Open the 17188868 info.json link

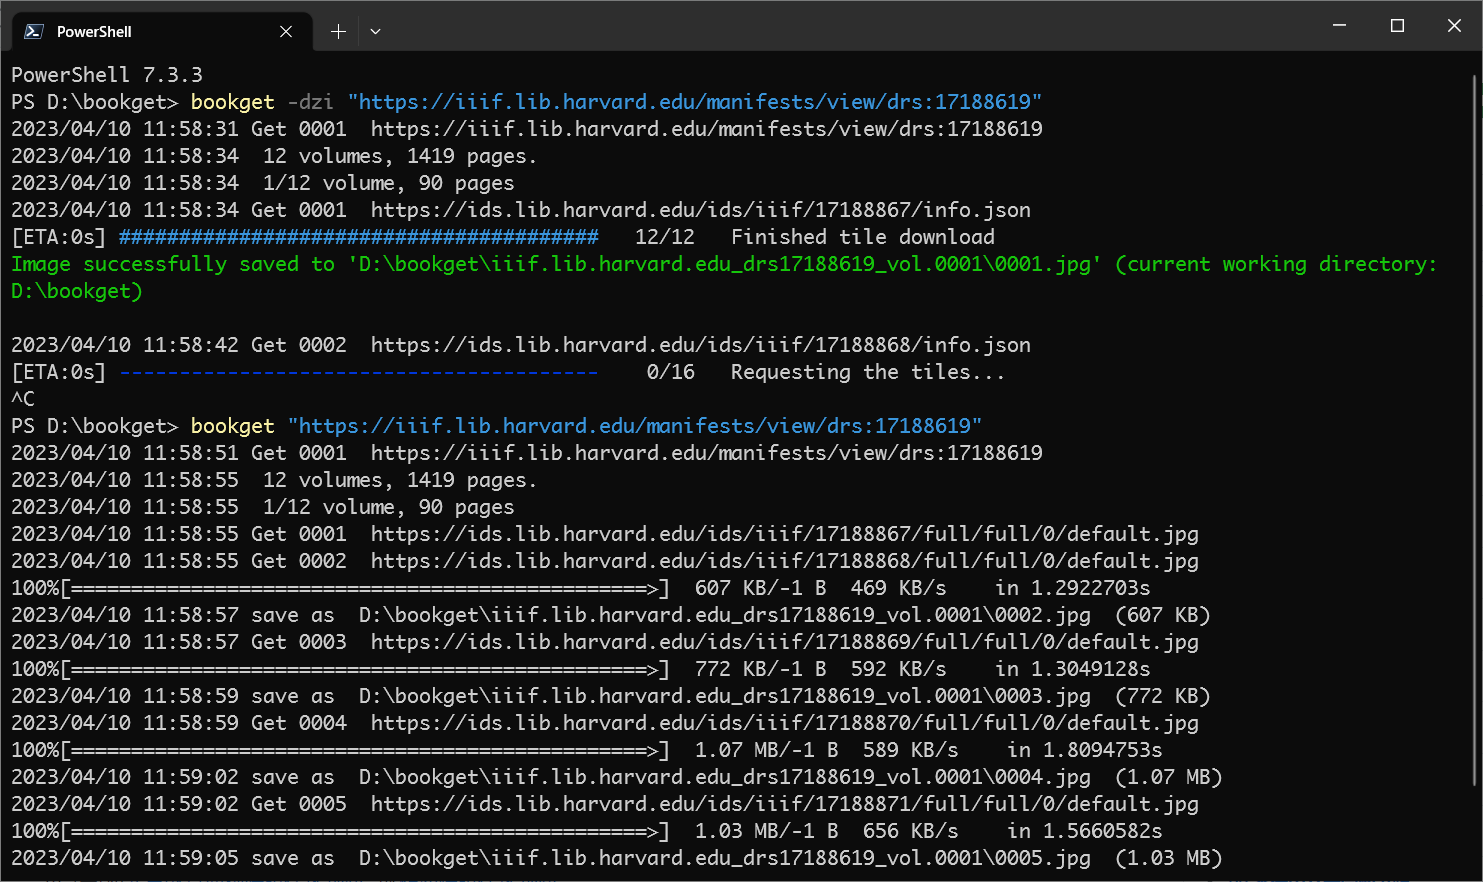tap(700, 345)
